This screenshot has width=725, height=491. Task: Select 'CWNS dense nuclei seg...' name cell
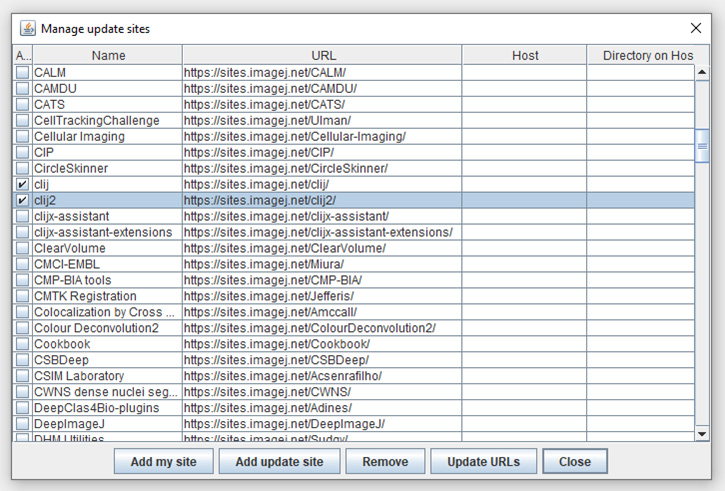coord(107,392)
